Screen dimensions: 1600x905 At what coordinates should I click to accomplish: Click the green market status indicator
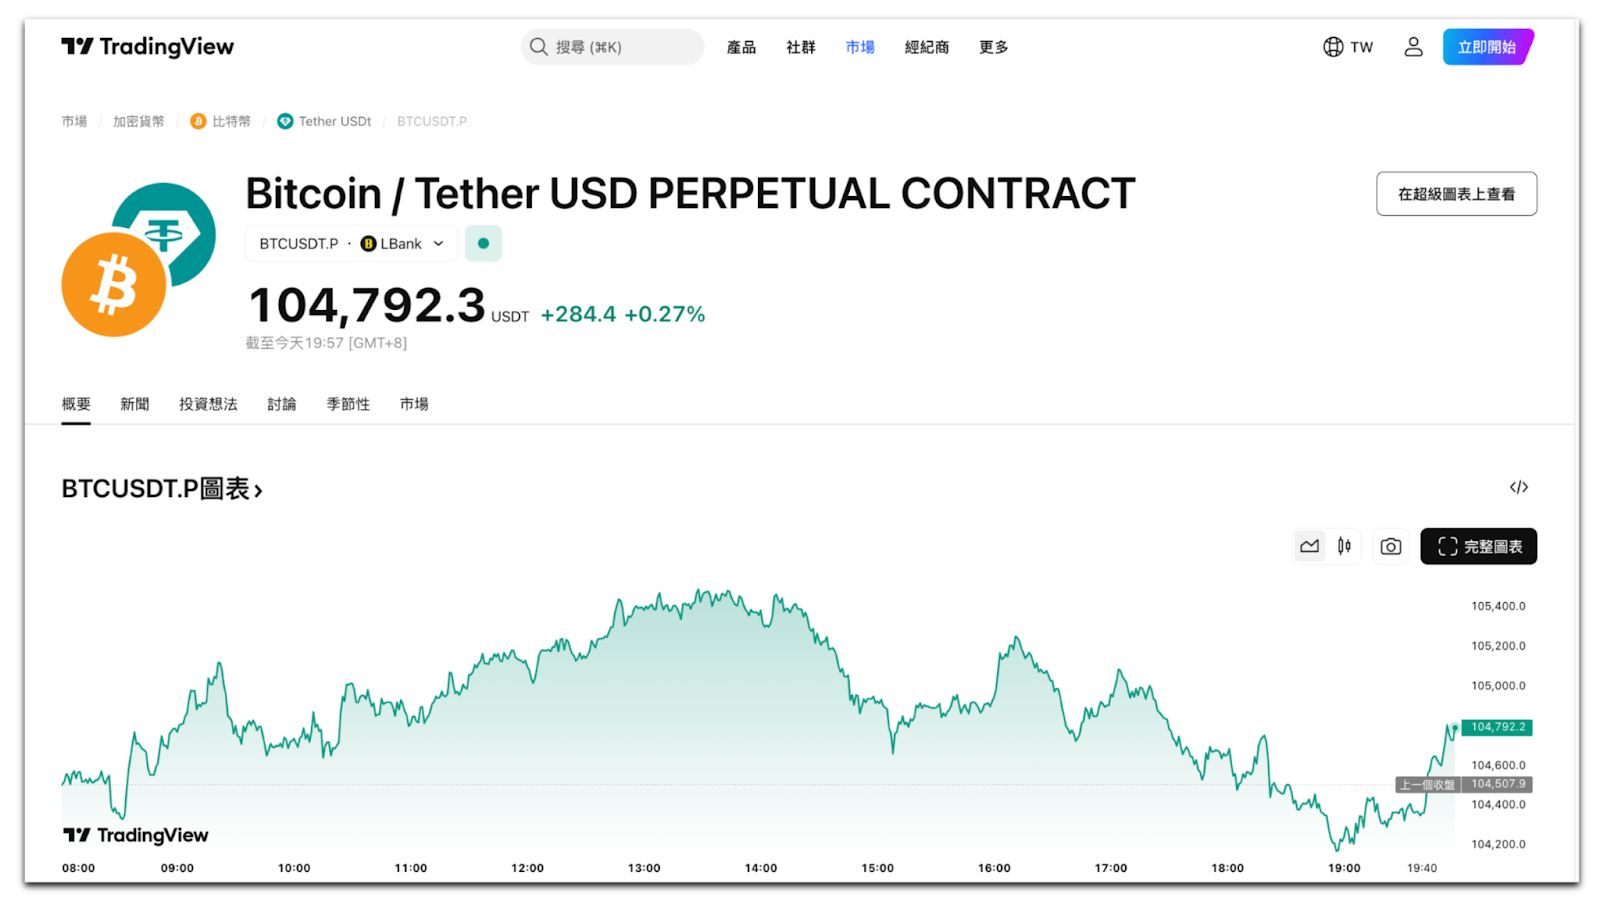(x=483, y=244)
